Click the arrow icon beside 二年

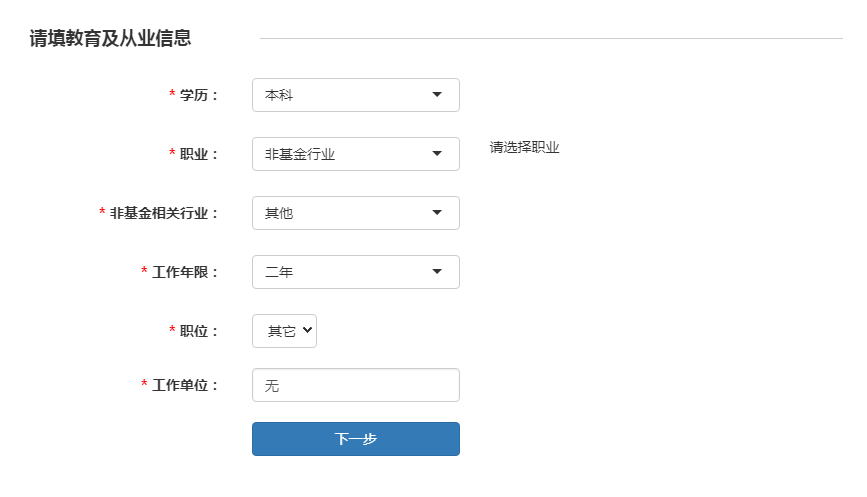click(x=437, y=271)
